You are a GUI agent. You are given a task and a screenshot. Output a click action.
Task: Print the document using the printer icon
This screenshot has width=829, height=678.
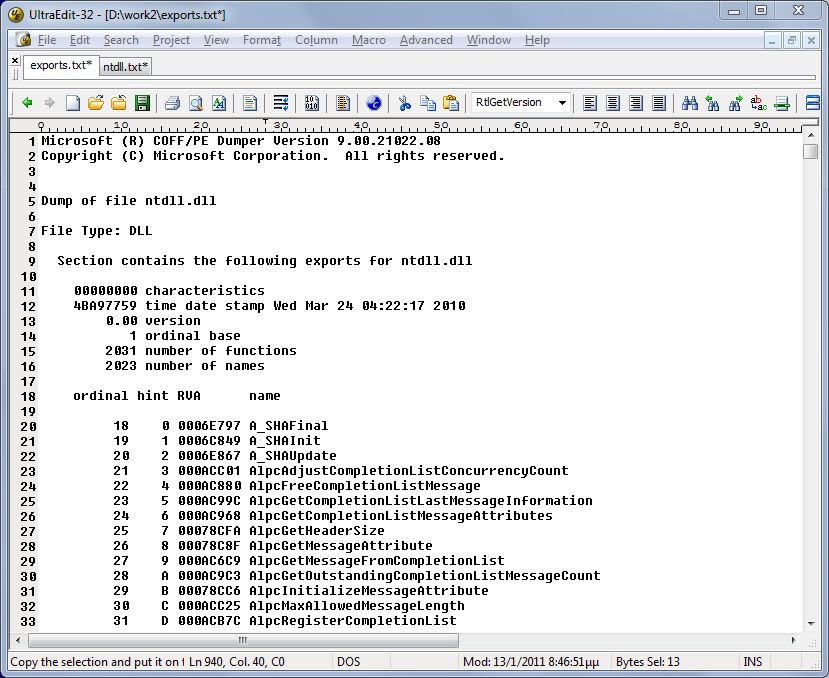[172, 103]
